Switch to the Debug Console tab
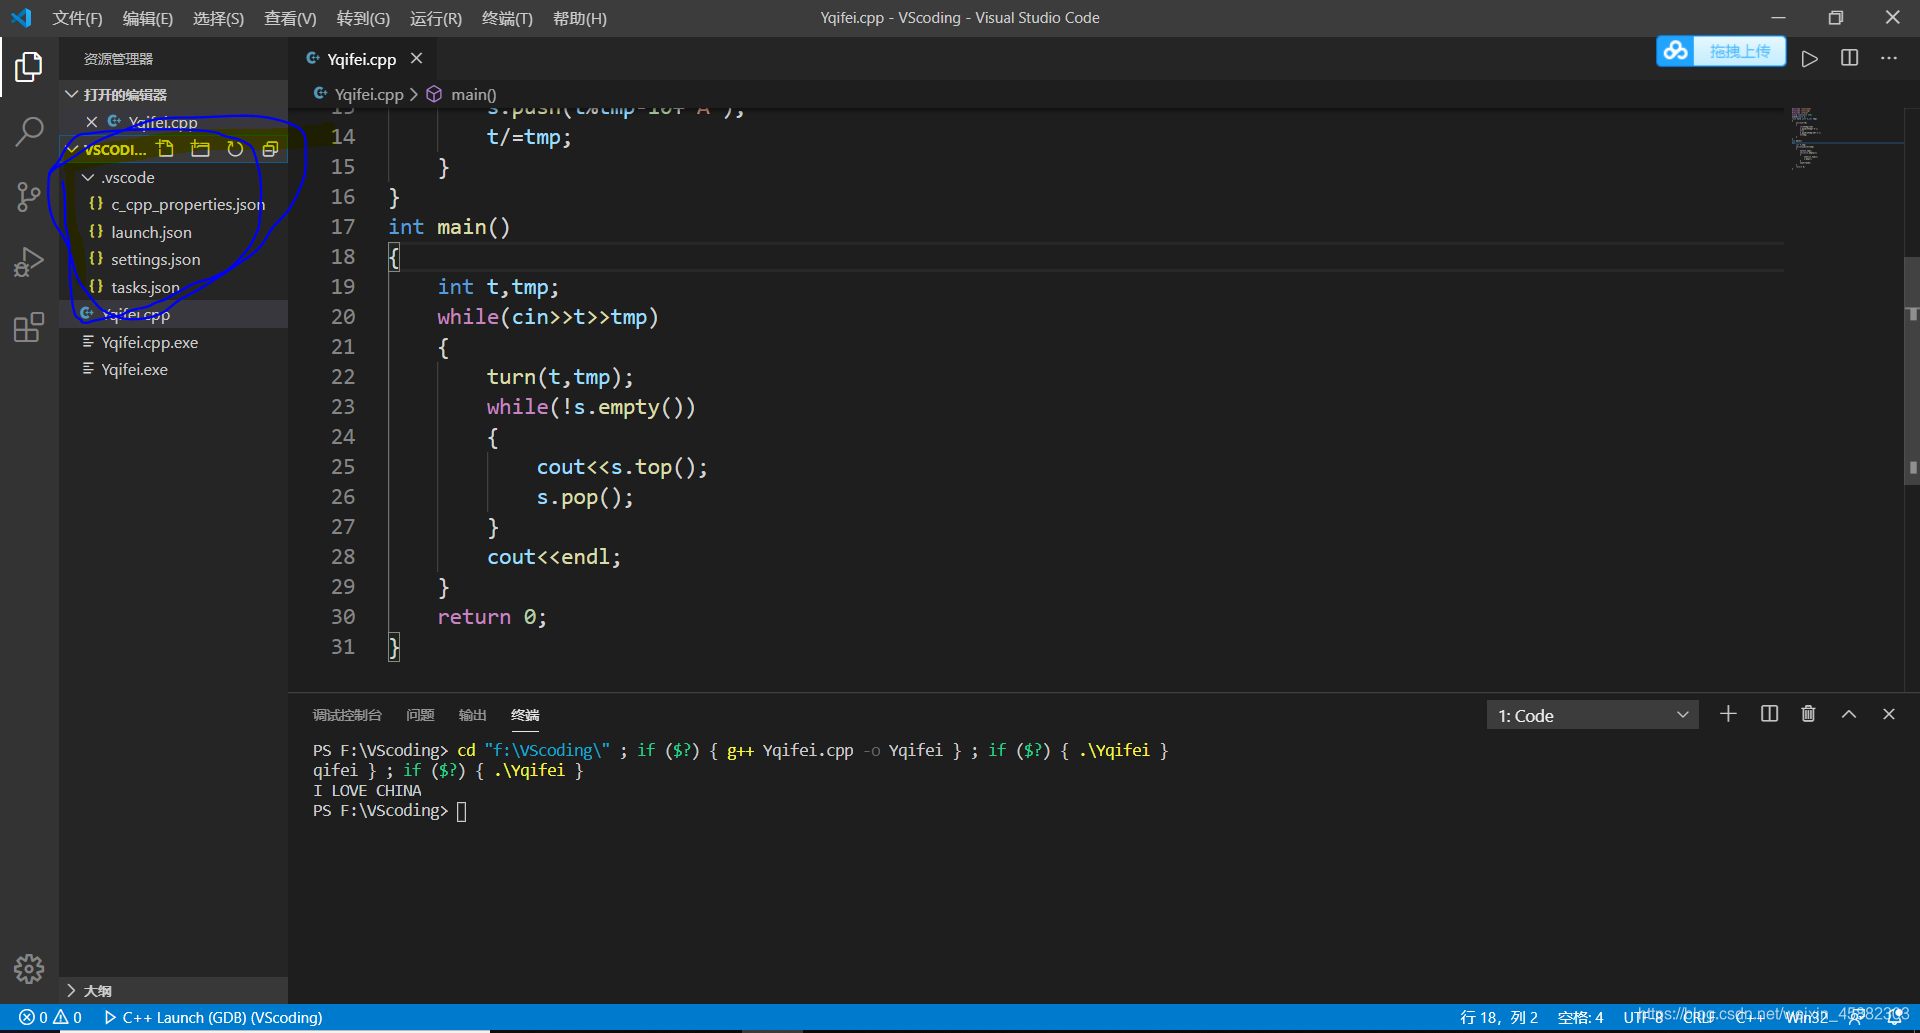The image size is (1920, 1033). pos(347,715)
